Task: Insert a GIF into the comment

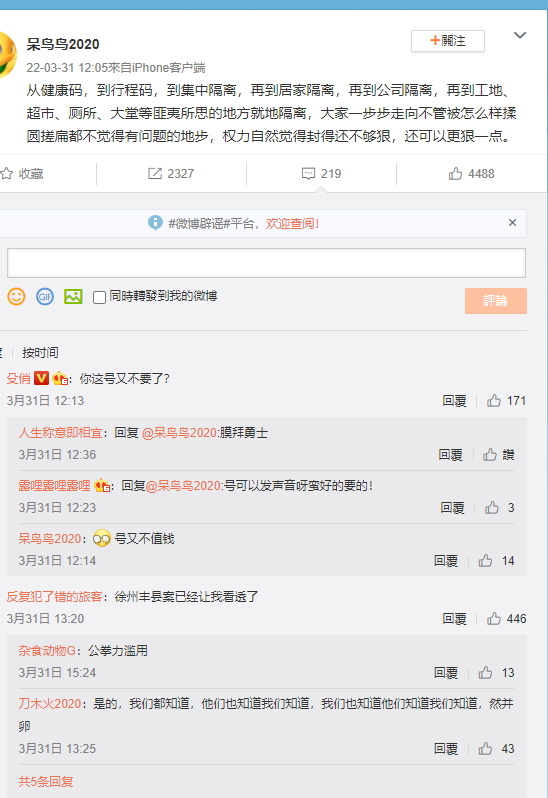Action: pyautogui.click(x=45, y=296)
